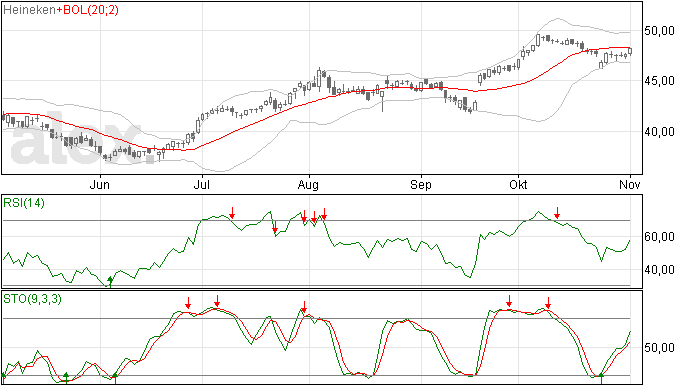Click the green buy arrow on RSI
Viewport: 690px width, 387px height.
(110, 282)
